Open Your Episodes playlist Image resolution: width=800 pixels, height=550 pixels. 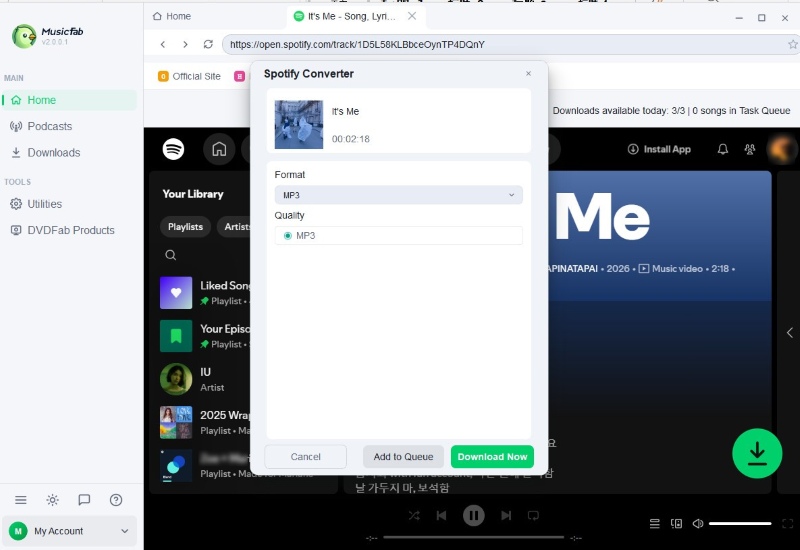(206, 336)
